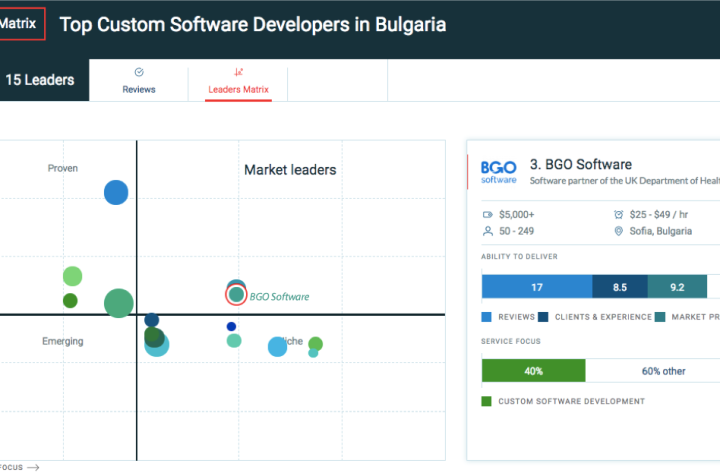Viewport: 720px width, 476px height.
Task: Click the location pin icon by Sofia
Action: [619, 231]
